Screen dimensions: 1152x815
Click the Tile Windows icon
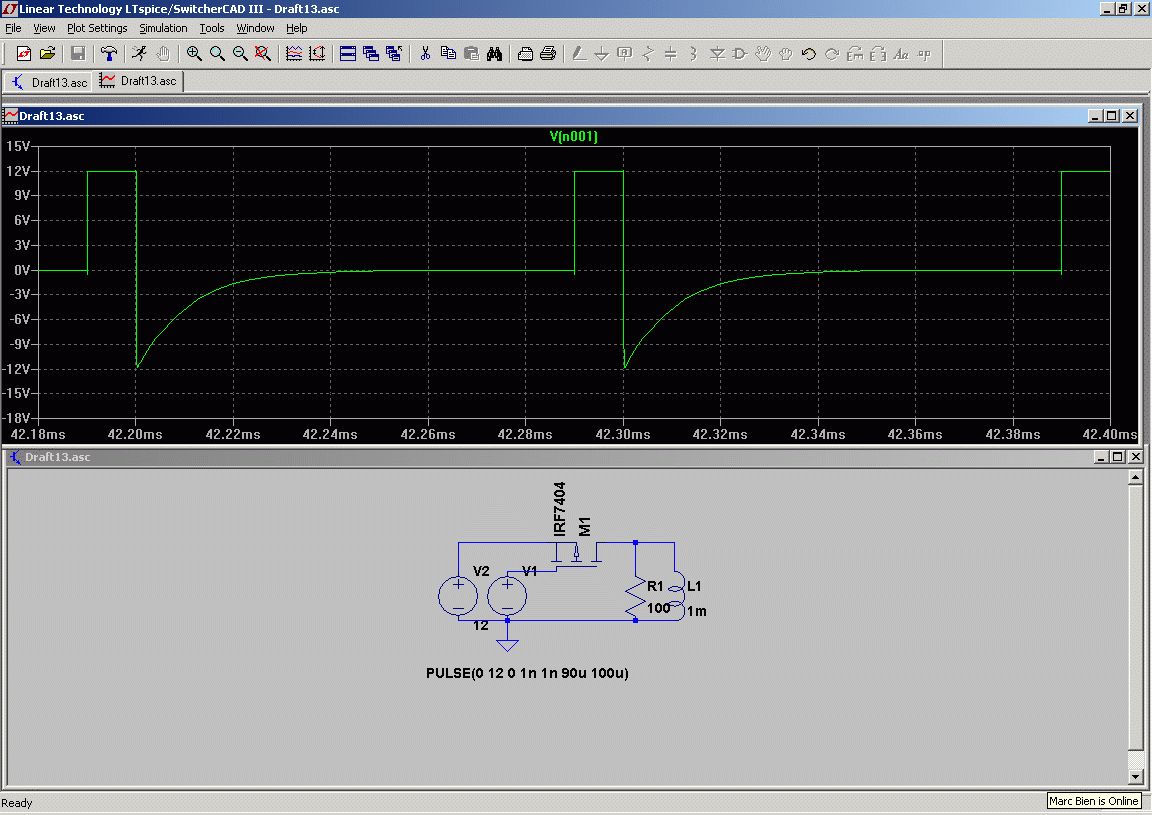pyautogui.click(x=348, y=54)
